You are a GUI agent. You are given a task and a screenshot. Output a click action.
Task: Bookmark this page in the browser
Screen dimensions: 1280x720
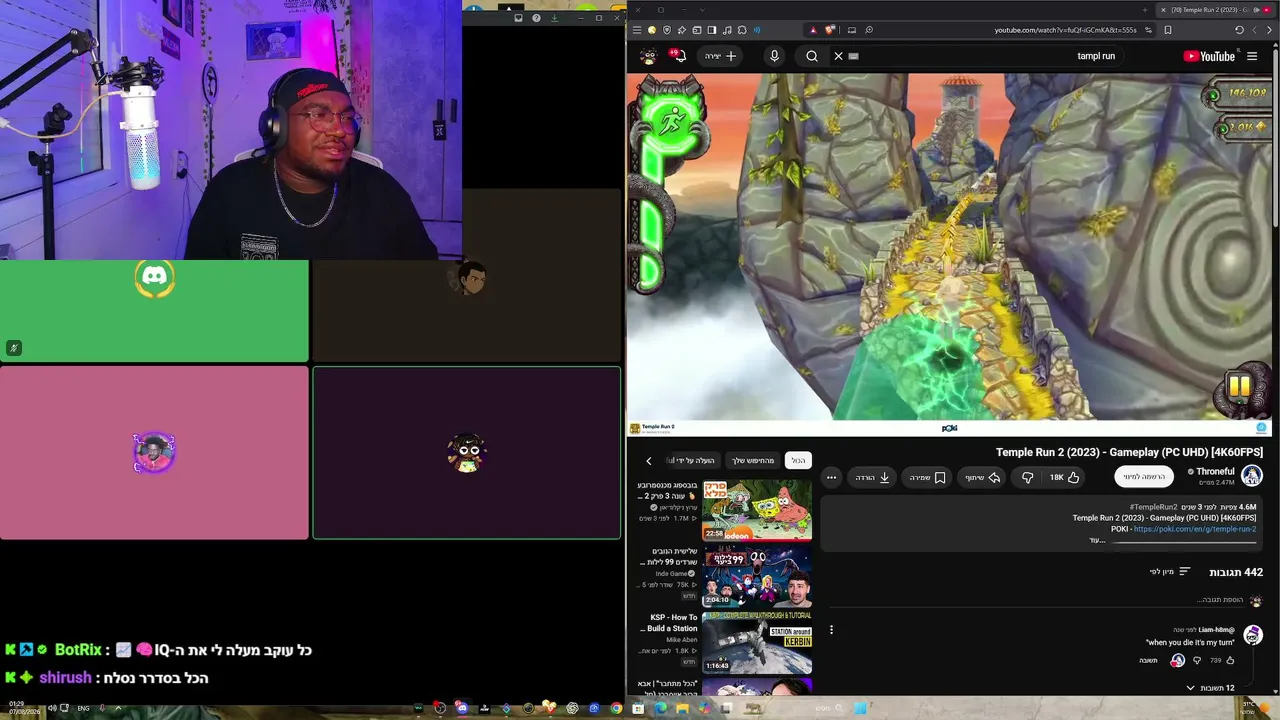[x=1168, y=30]
